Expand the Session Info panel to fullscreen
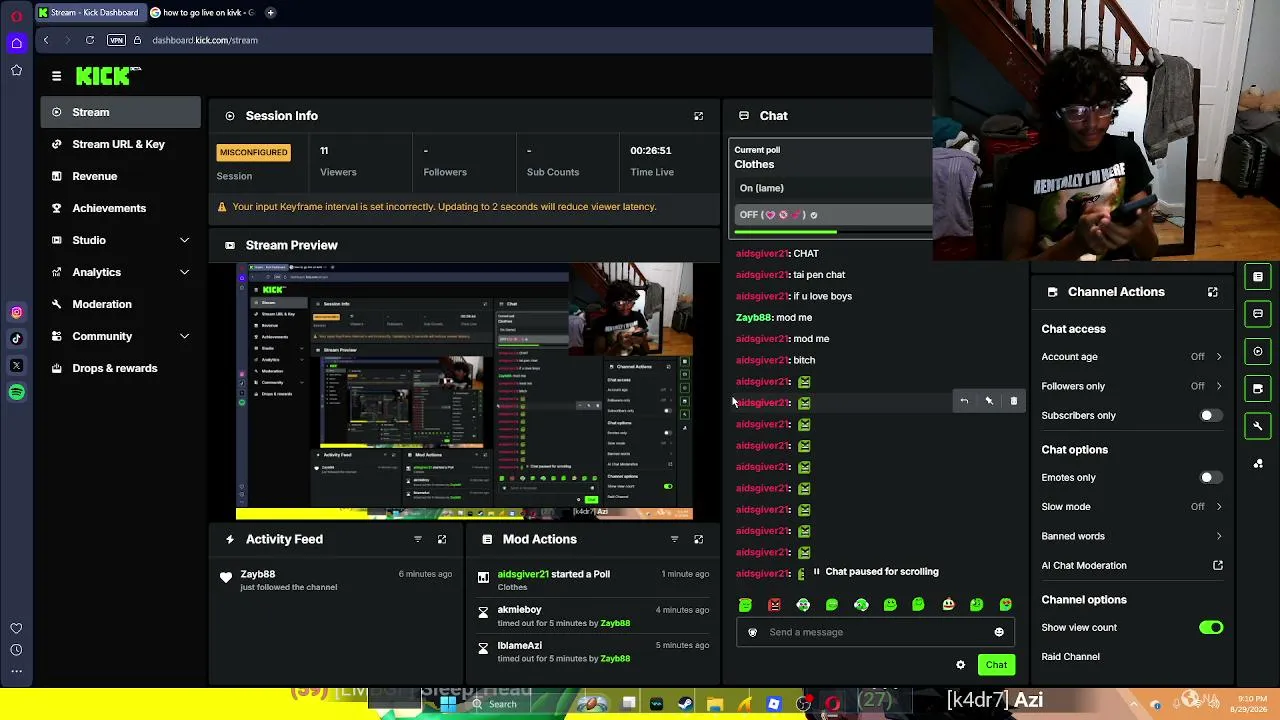 [x=698, y=116]
